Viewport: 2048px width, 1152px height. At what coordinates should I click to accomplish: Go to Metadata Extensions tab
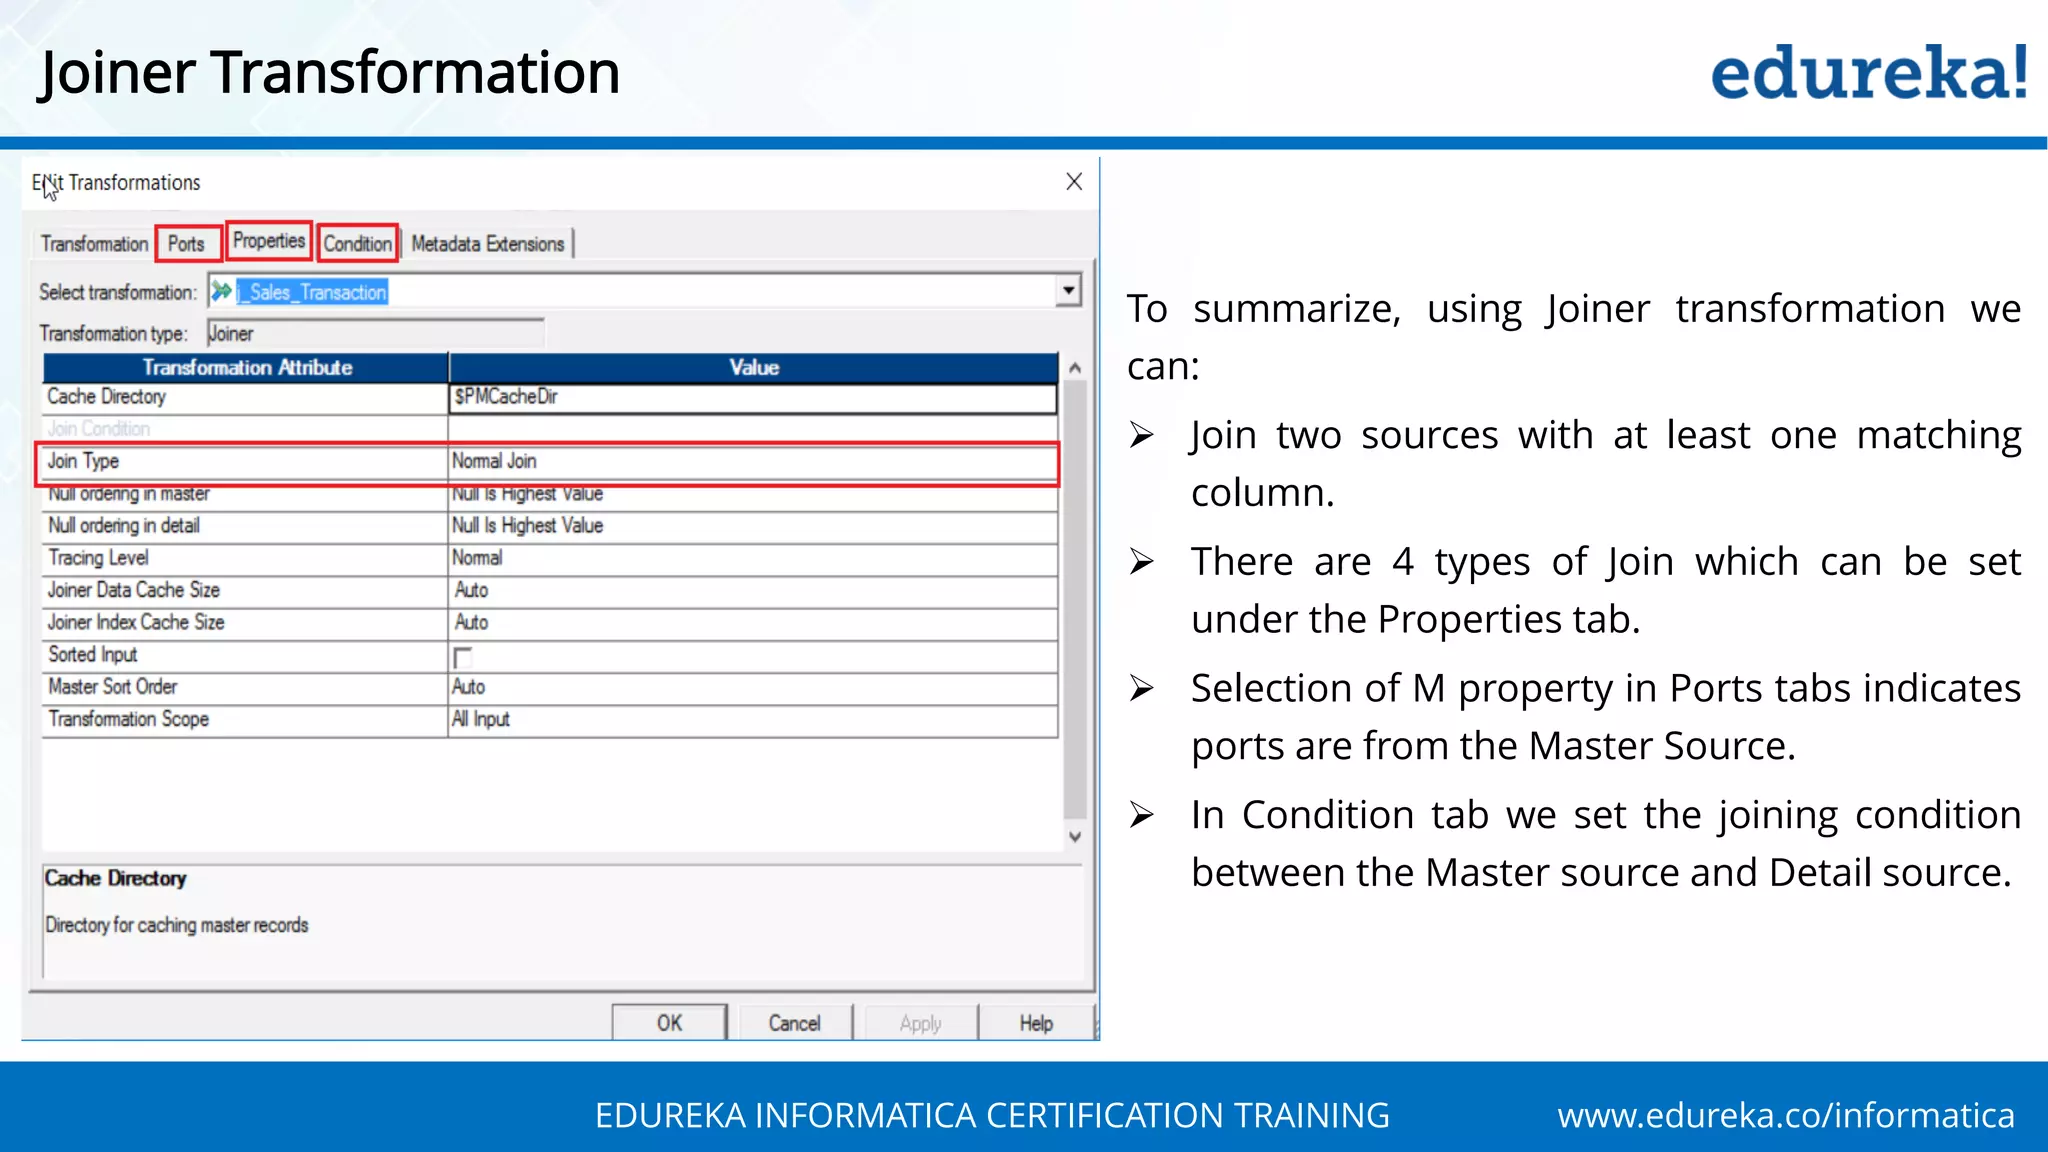coord(488,244)
